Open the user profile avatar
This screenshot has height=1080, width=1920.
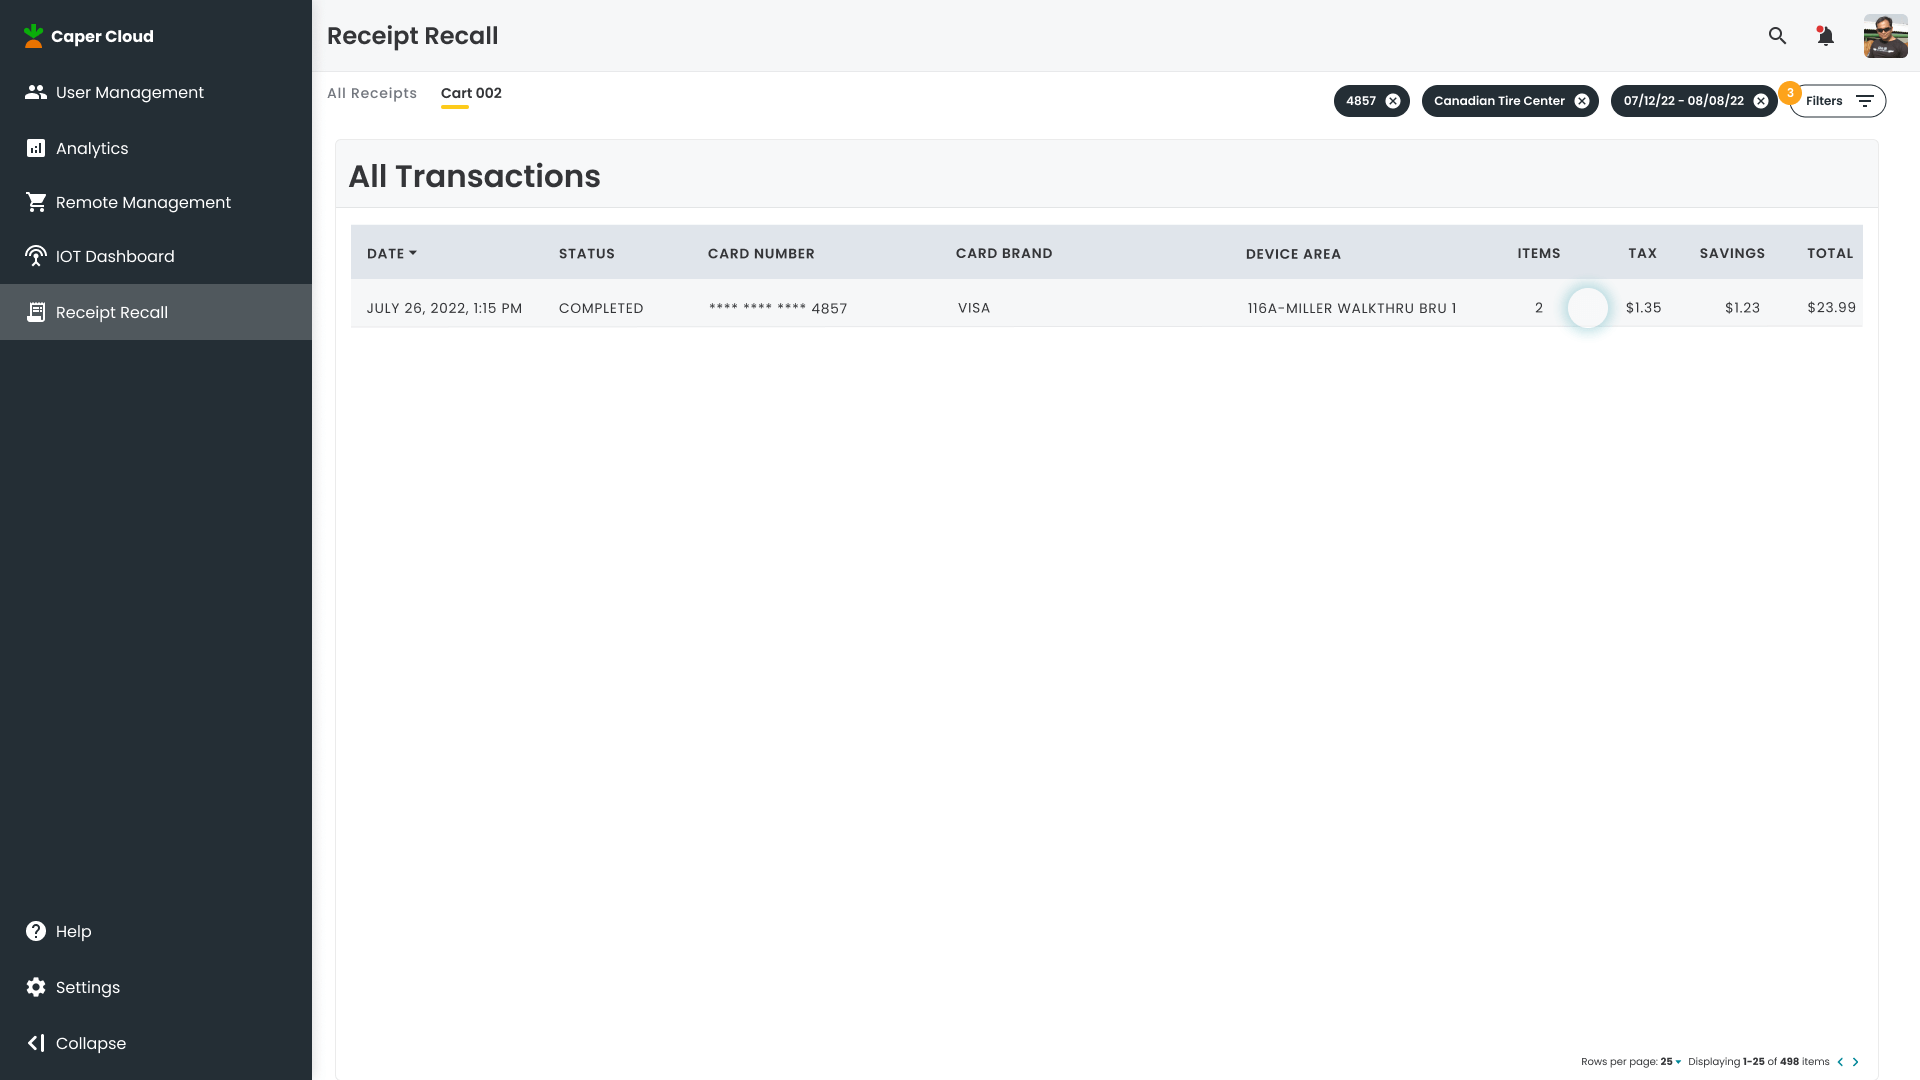point(1885,36)
